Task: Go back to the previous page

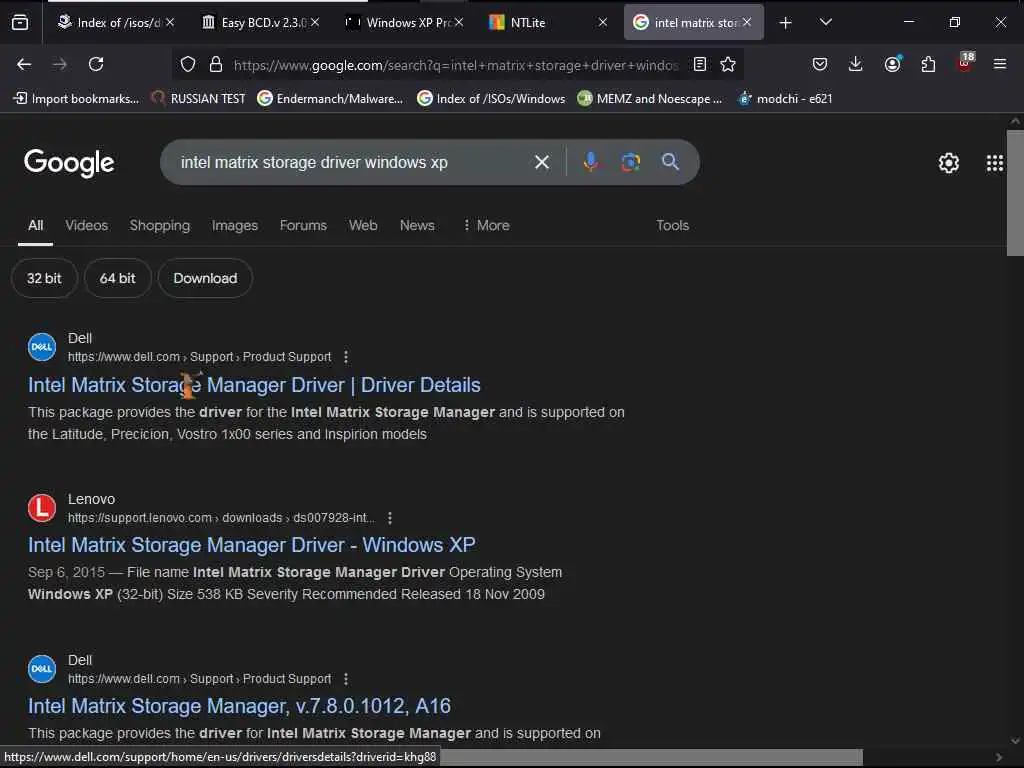Action: (x=24, y=64)
